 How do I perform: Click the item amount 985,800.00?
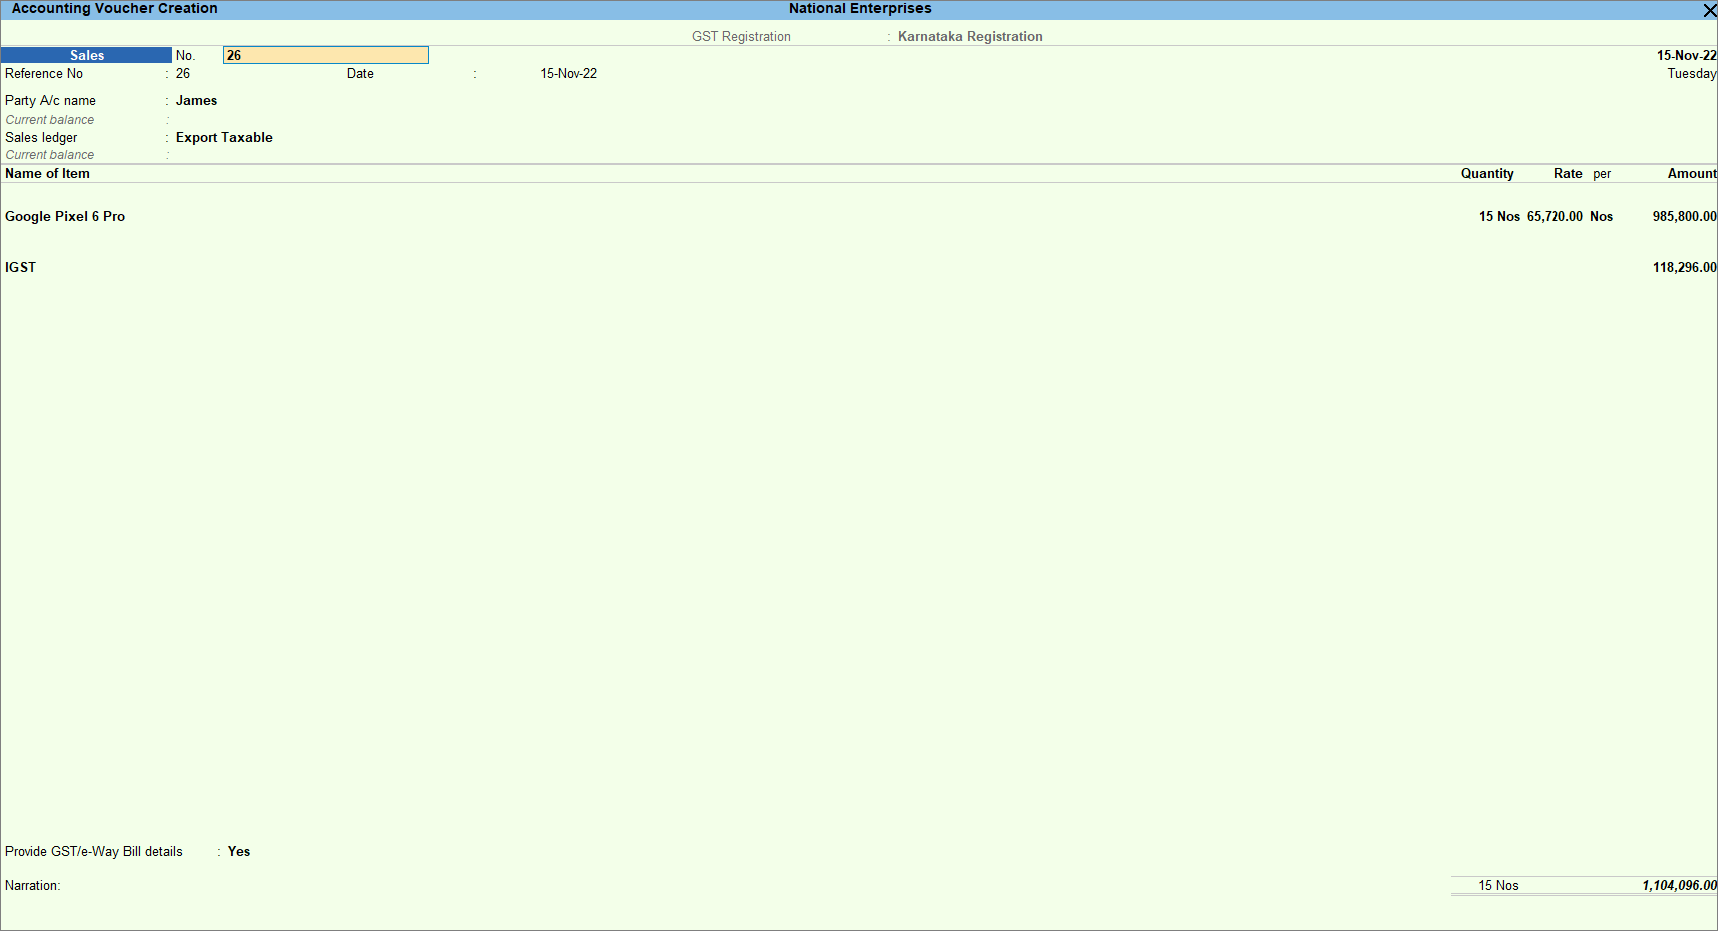coord(1684,217)
